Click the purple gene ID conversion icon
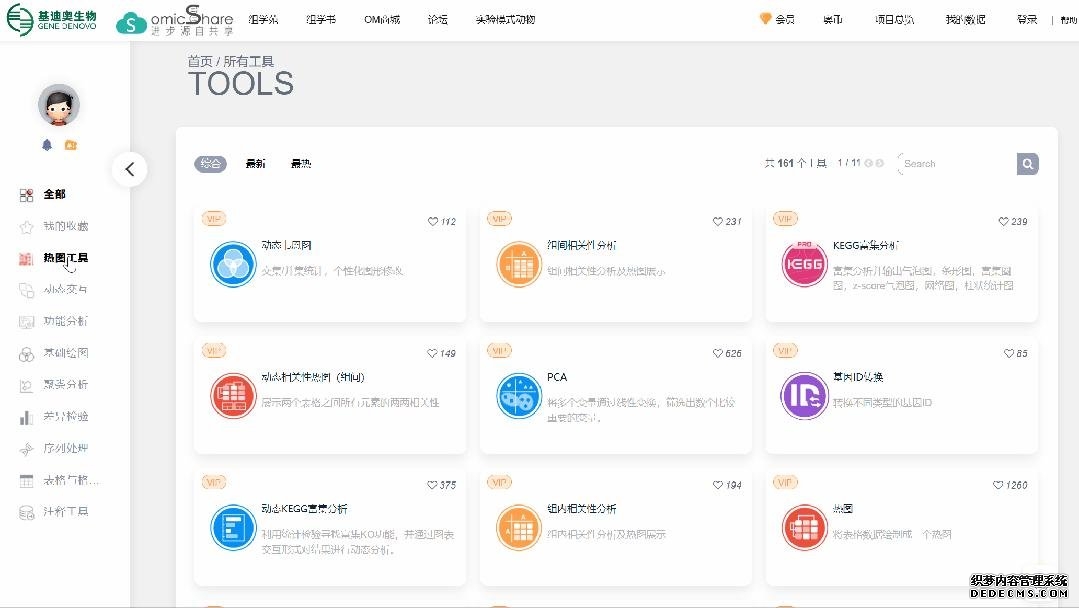Screen dimensions: 1079x608 click(x=804, y=396)
